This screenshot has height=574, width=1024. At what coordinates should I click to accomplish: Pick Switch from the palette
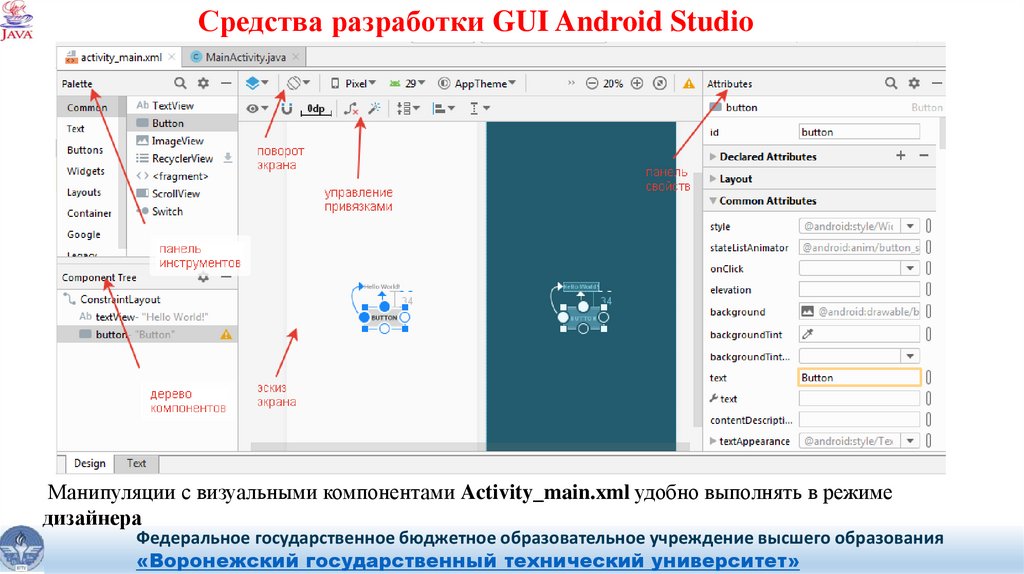coord(167,211)
